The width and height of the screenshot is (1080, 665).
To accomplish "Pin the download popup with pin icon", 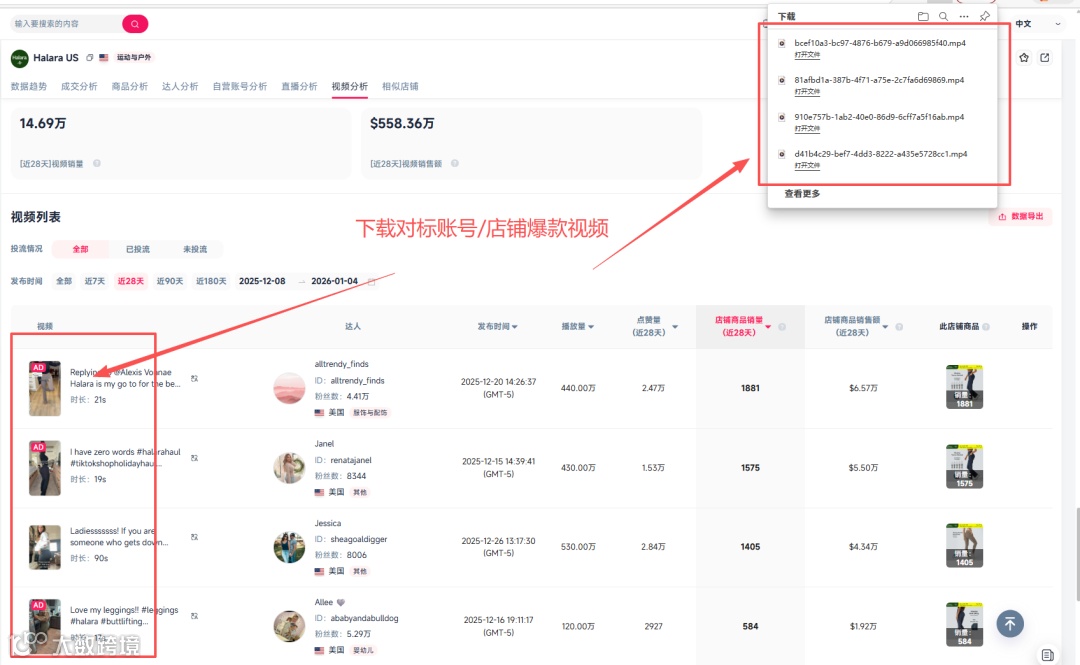I will tap(984, 17).
